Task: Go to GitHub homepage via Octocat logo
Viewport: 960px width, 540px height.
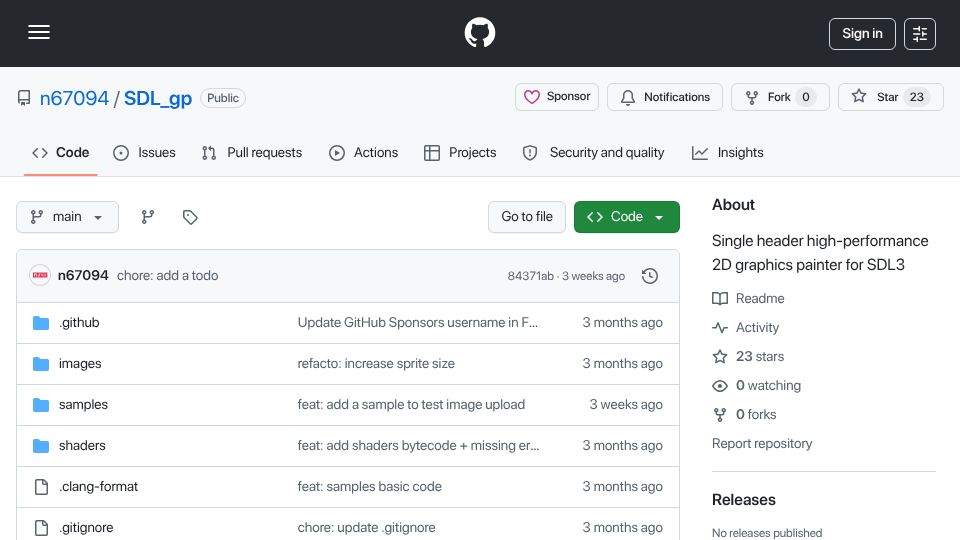Action: coord(479,32)
